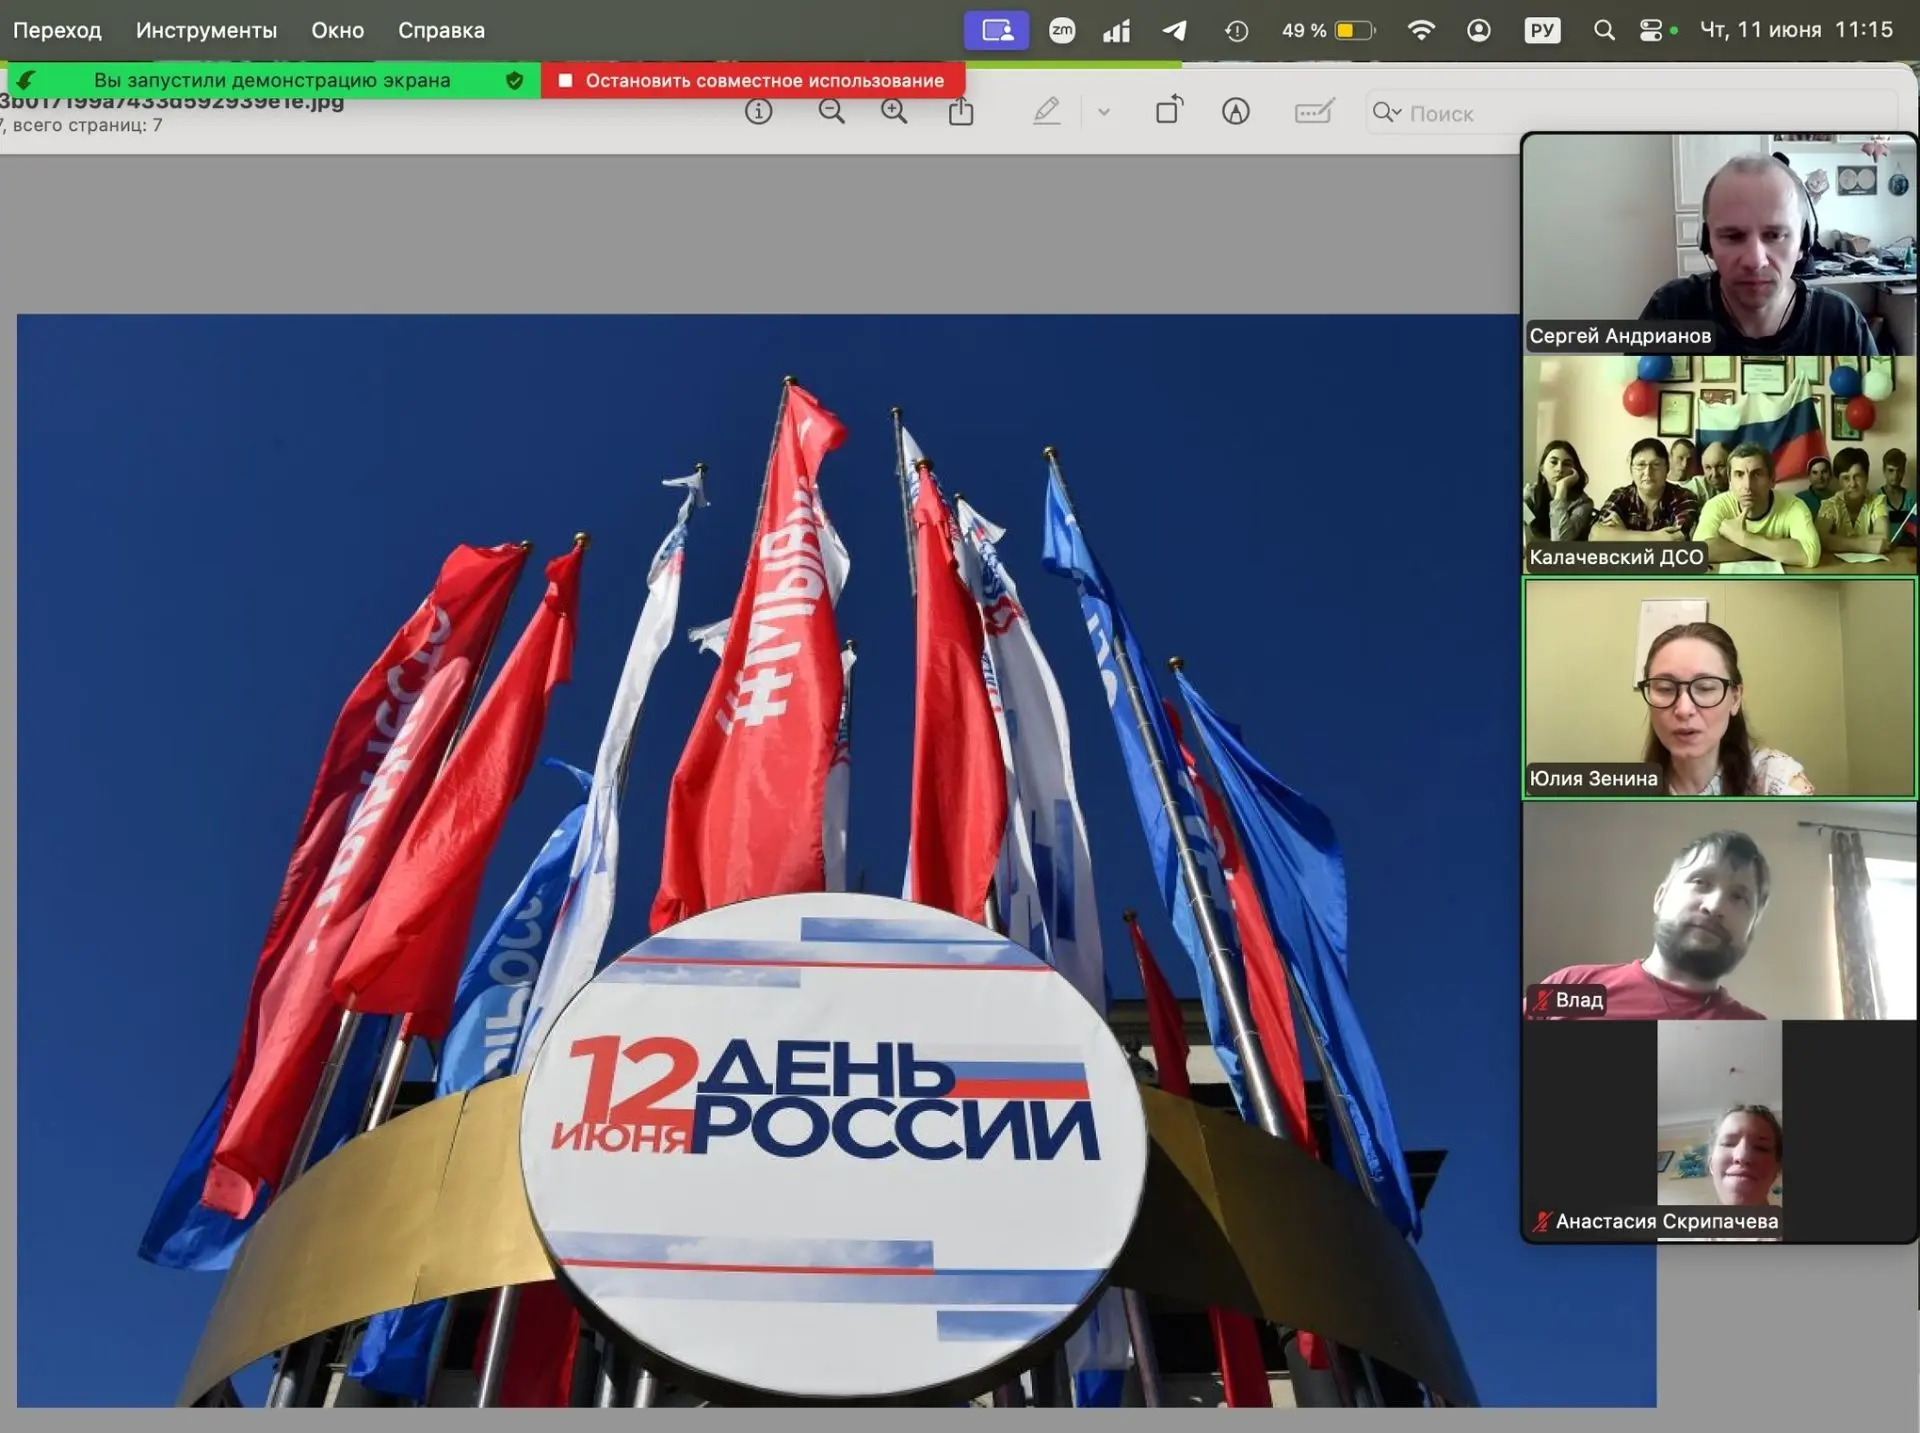Click the form filling toolbar icon
The image size is (1920, 1433).
(1313, 111)
